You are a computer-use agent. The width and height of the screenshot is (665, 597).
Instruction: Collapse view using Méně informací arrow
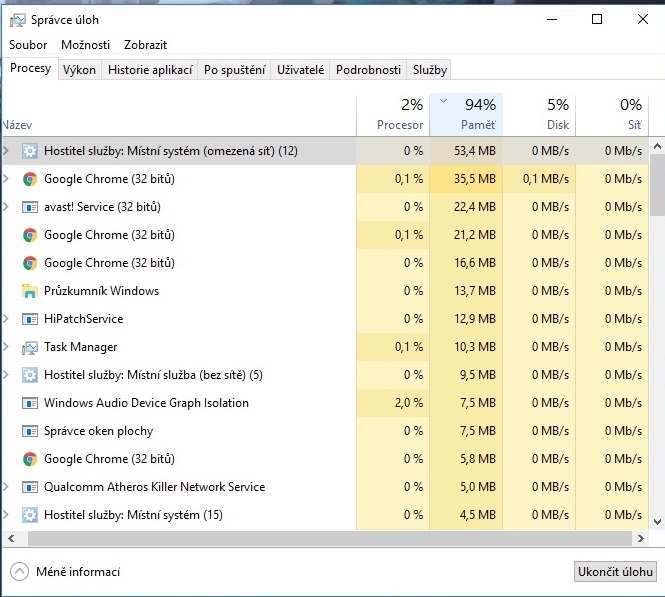click(20, 572)
